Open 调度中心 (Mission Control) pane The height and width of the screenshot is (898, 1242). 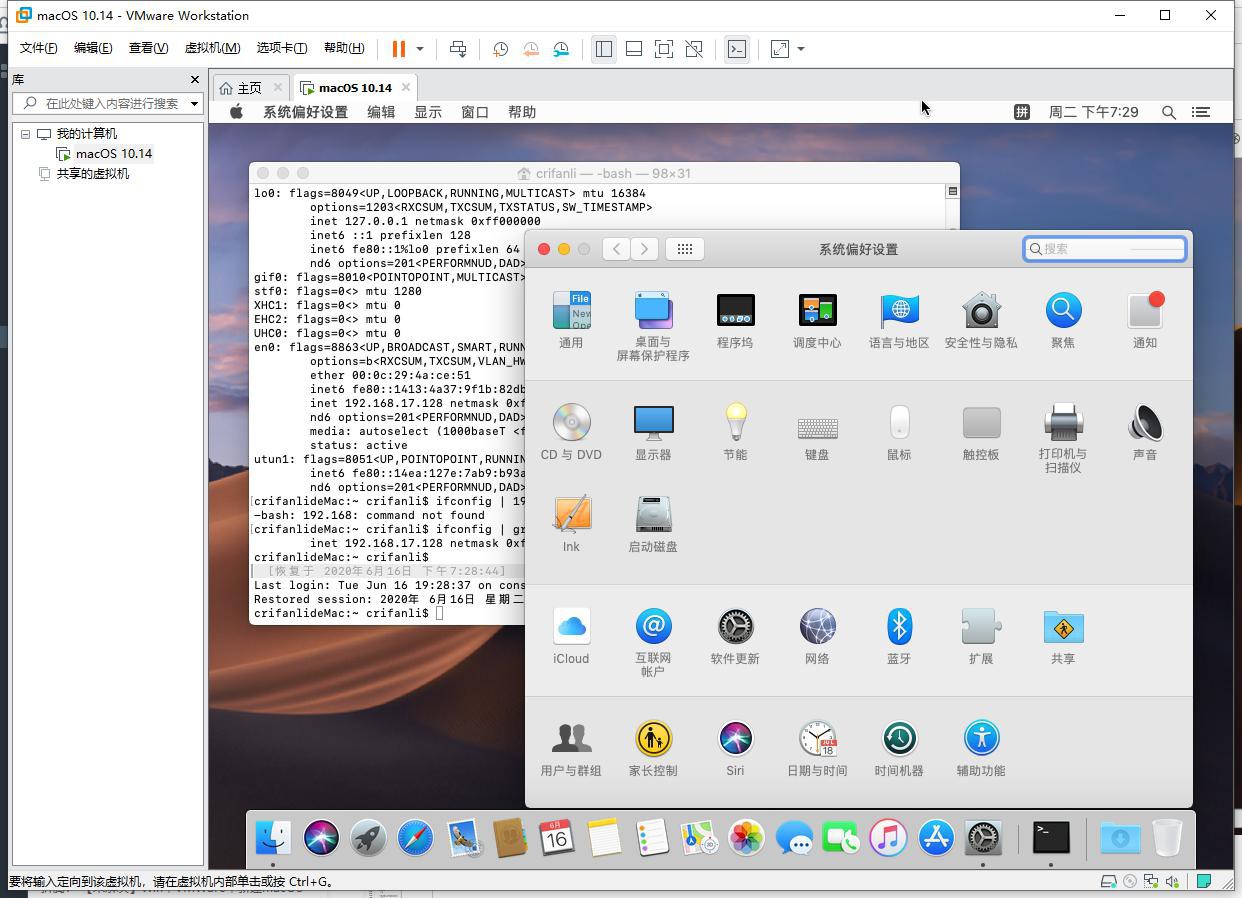pyautogui.click(x=817, y=320)
